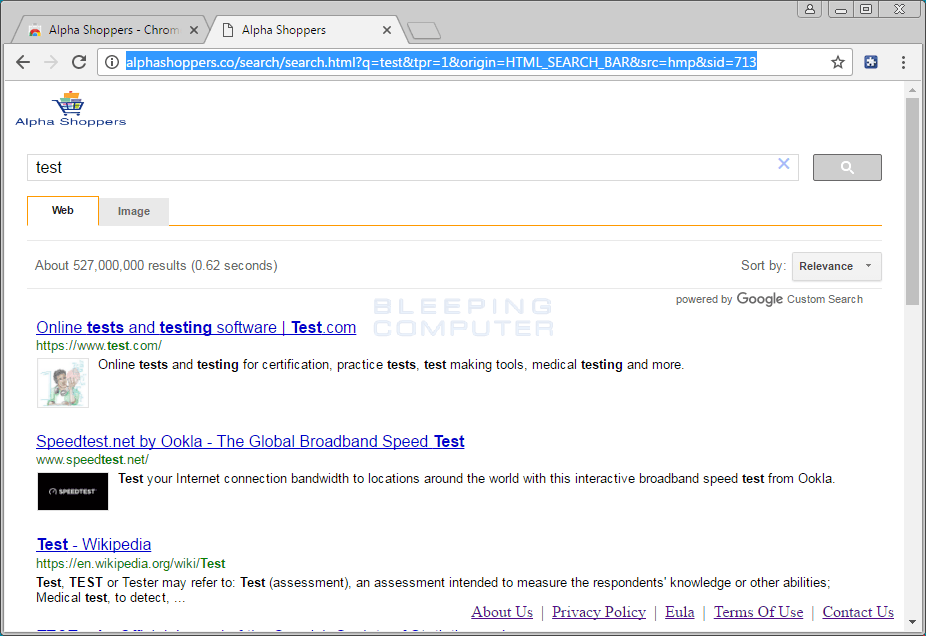Click the alphashoppers.co address bar URL
This screenshot has height=636, width=926.
click(x=441, y=62)
